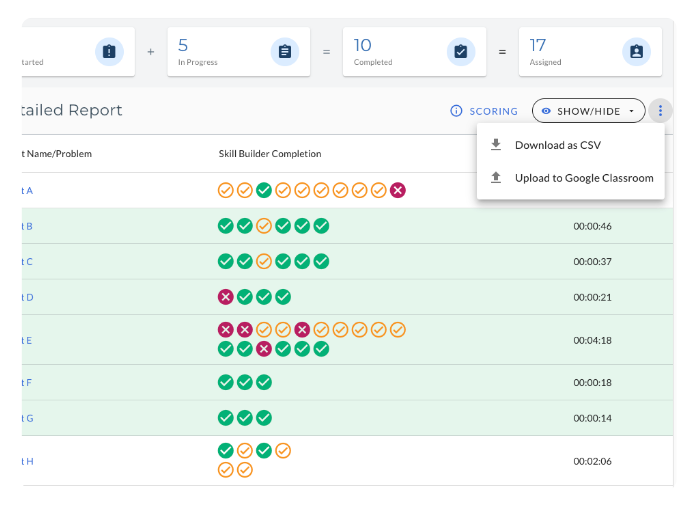This screenshot has height=508, width=698.
Task: Click the In Progress clipboard icon
Action: point(285,52)
